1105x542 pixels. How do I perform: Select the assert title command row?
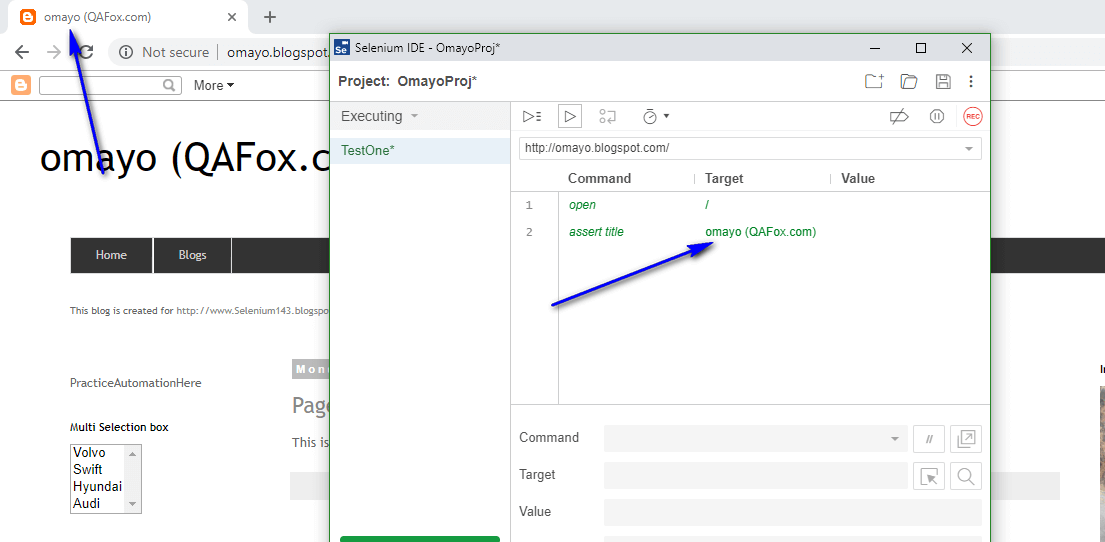751,232
